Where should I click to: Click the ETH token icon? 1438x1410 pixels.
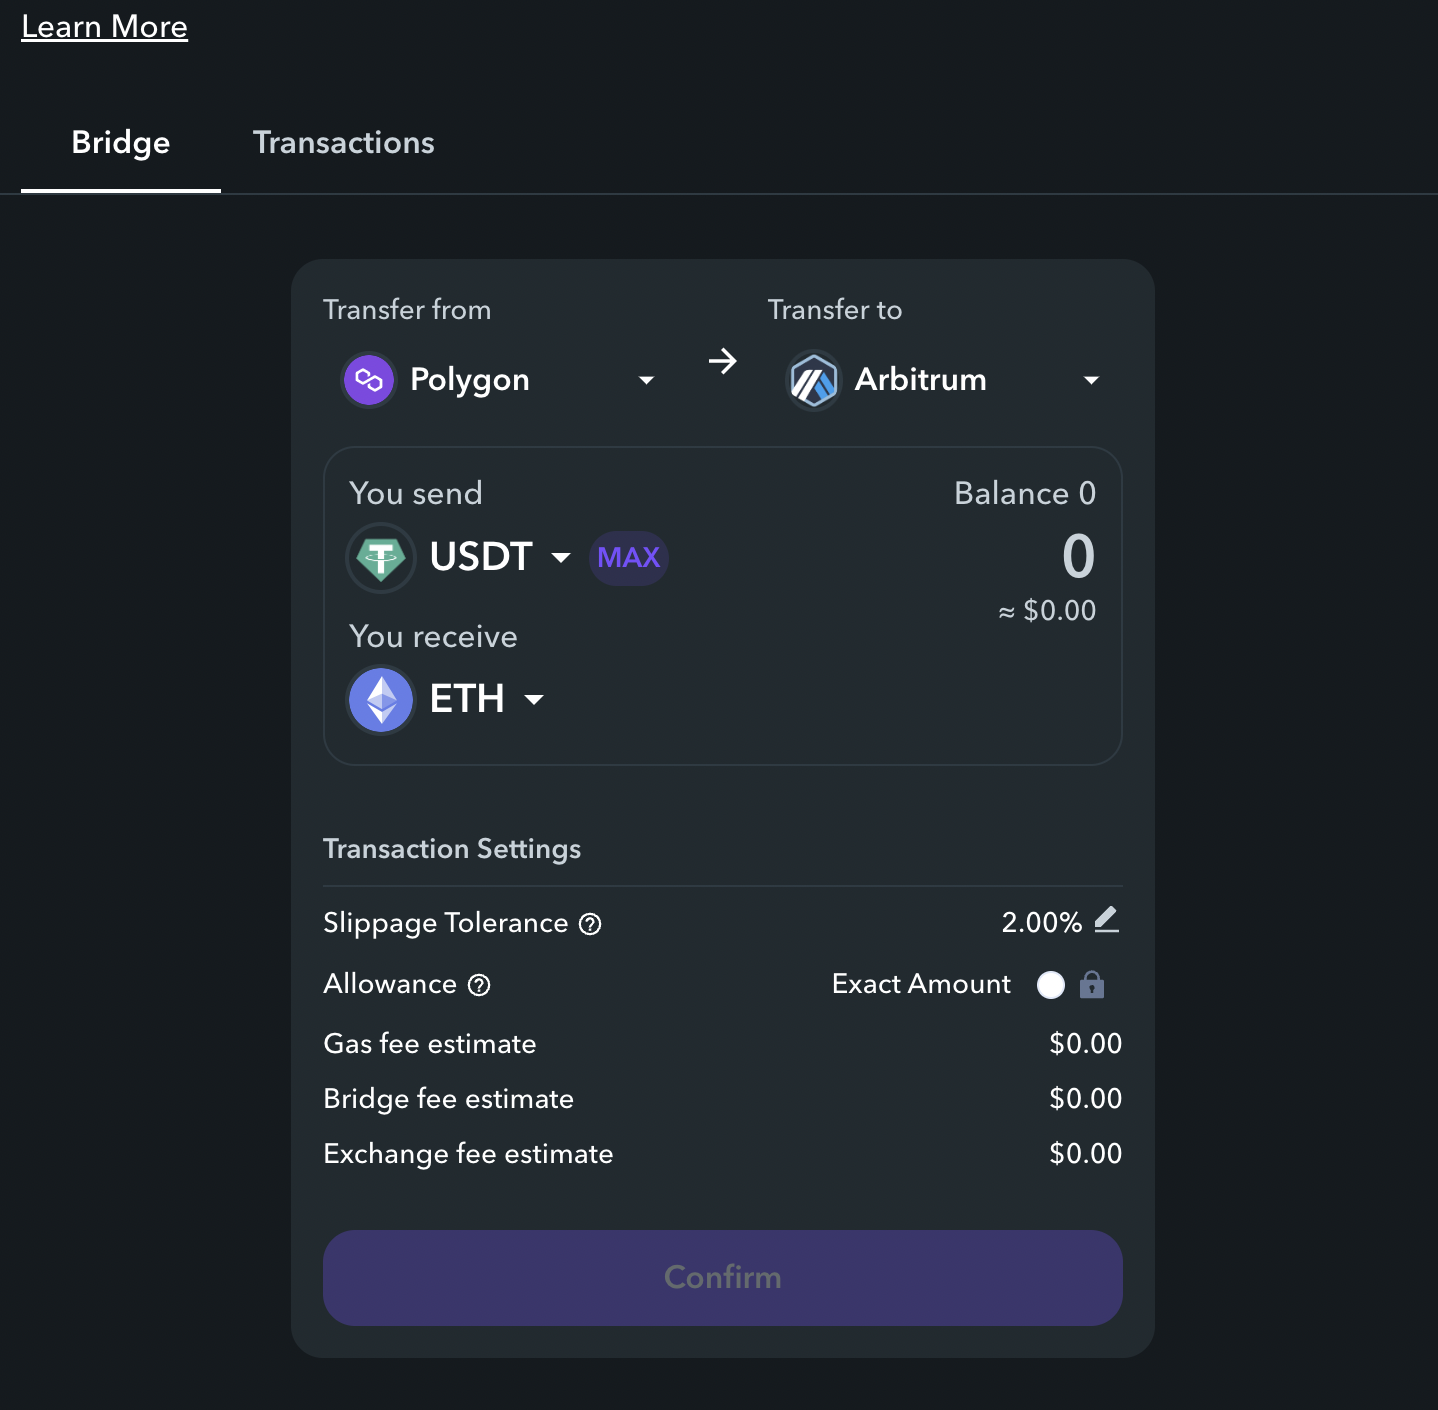pyautogui.click(x=381, y=700)
